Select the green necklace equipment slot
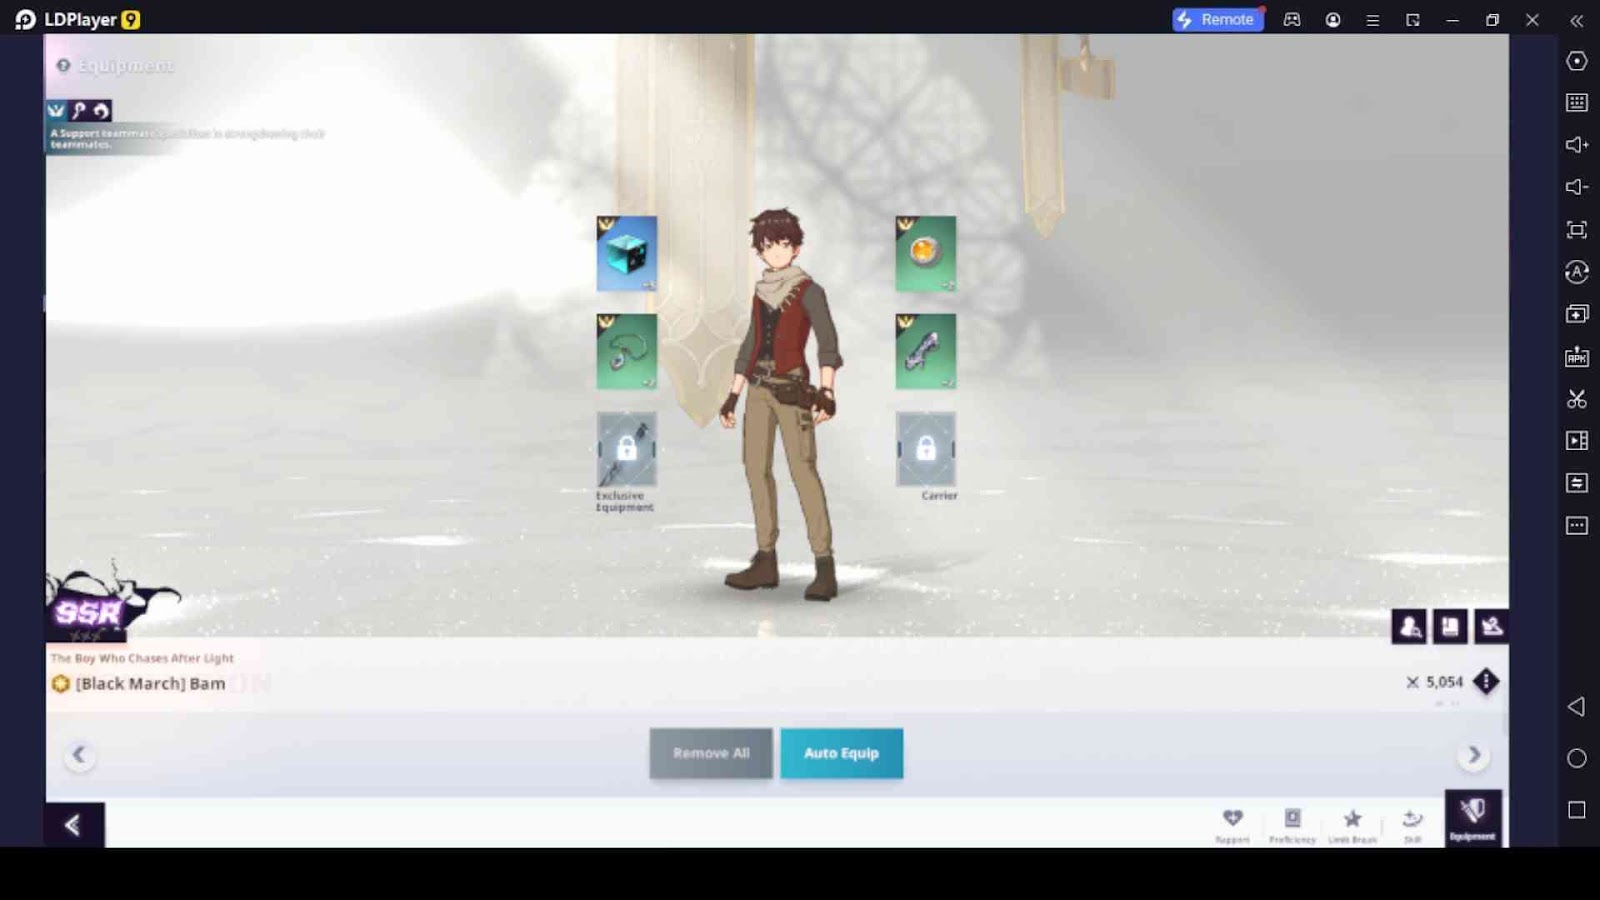1600x900 pixels. 627,352
